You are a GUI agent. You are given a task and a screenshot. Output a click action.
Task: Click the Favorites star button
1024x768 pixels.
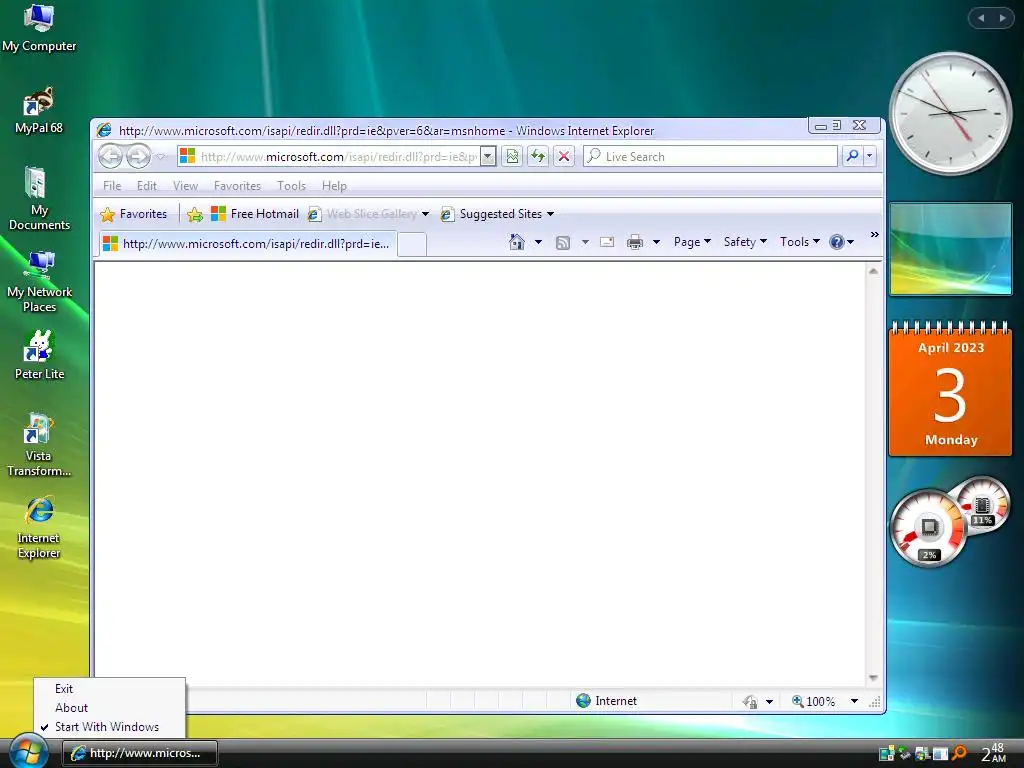tap(134, 214)
